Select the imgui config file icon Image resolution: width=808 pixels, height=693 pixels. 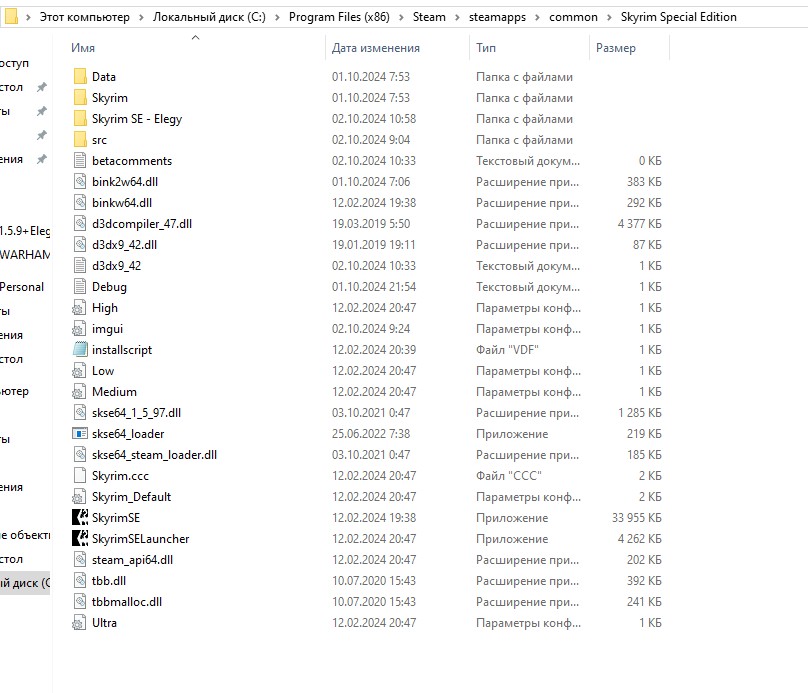(79, 329)
